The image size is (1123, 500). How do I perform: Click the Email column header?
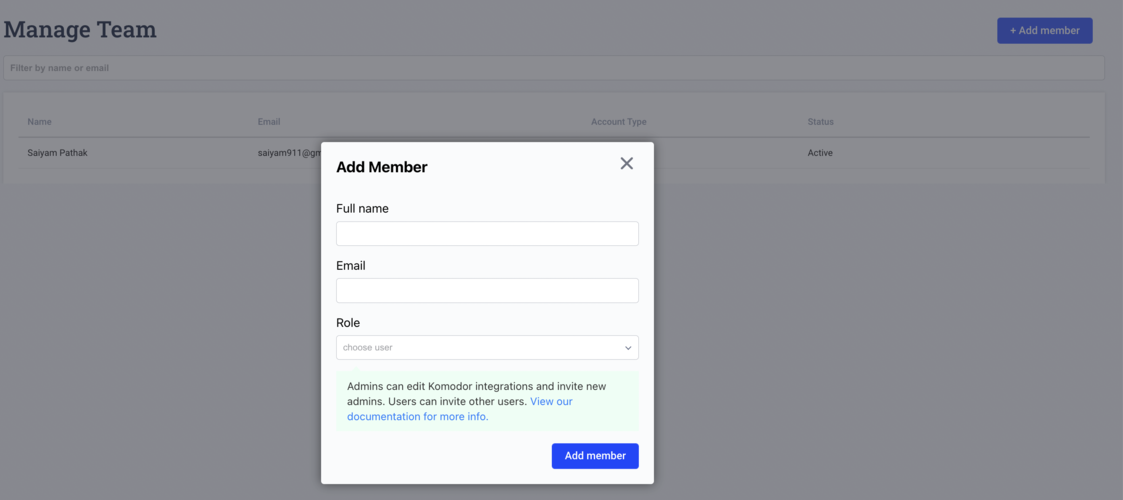pos(269,122)
